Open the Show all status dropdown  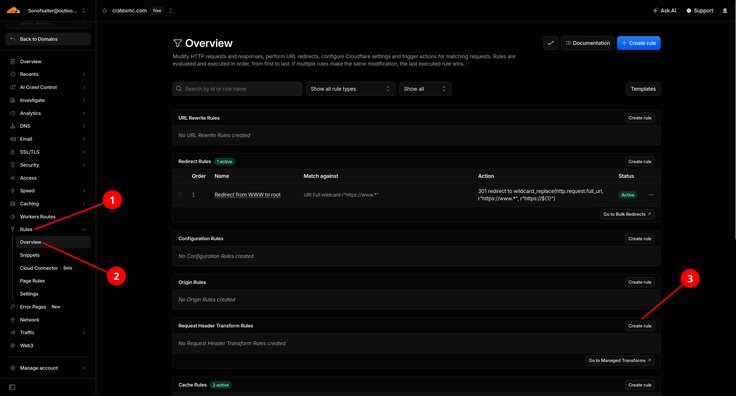coord(425,89)
